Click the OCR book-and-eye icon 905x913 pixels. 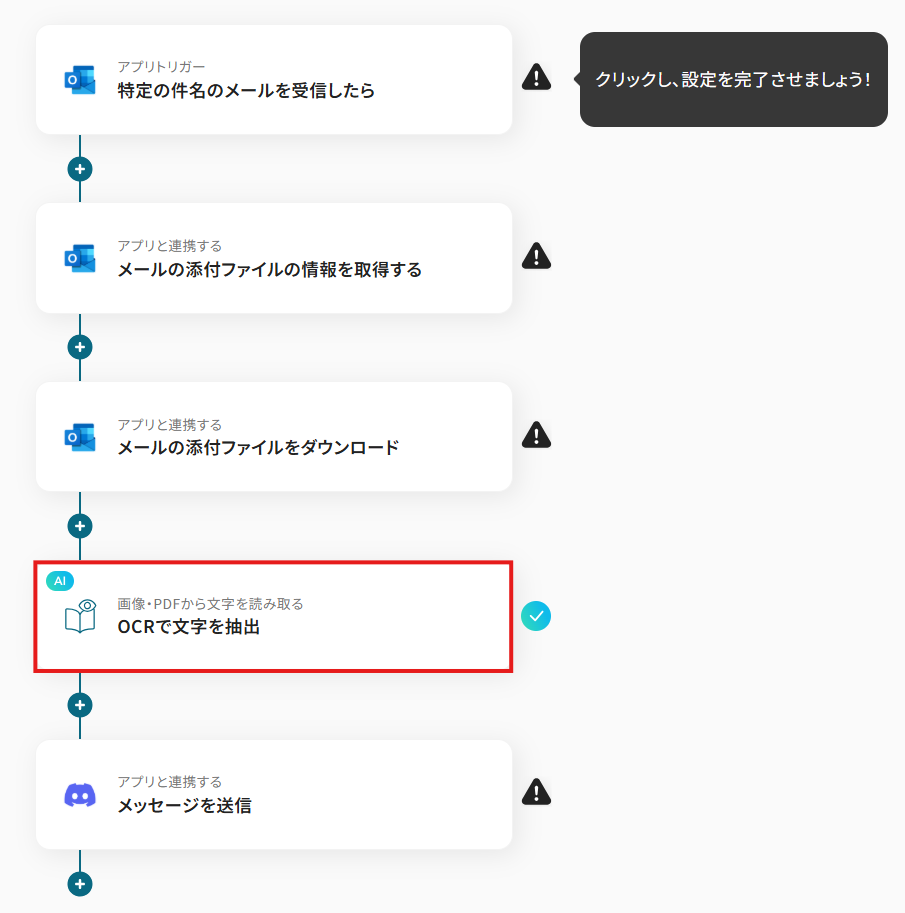pyautogui.click(x=80, y=616)
